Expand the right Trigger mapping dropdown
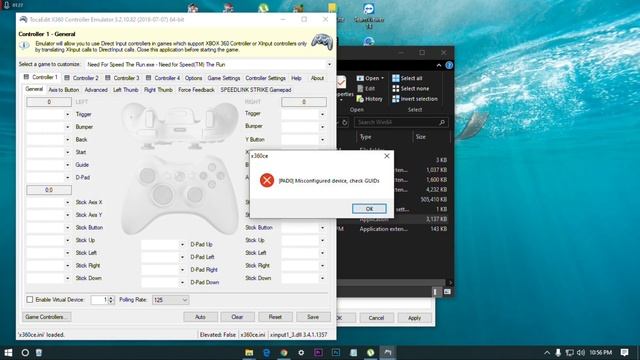Screen dimensions: 640x360 (322, 114)
